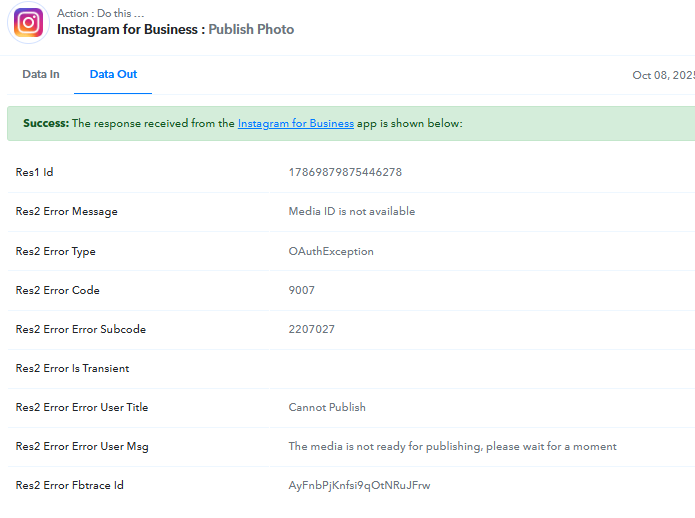Click the 'Res2 Error Fbtrace Id' label
Screen dimensions: 695x518
[70, 485]
